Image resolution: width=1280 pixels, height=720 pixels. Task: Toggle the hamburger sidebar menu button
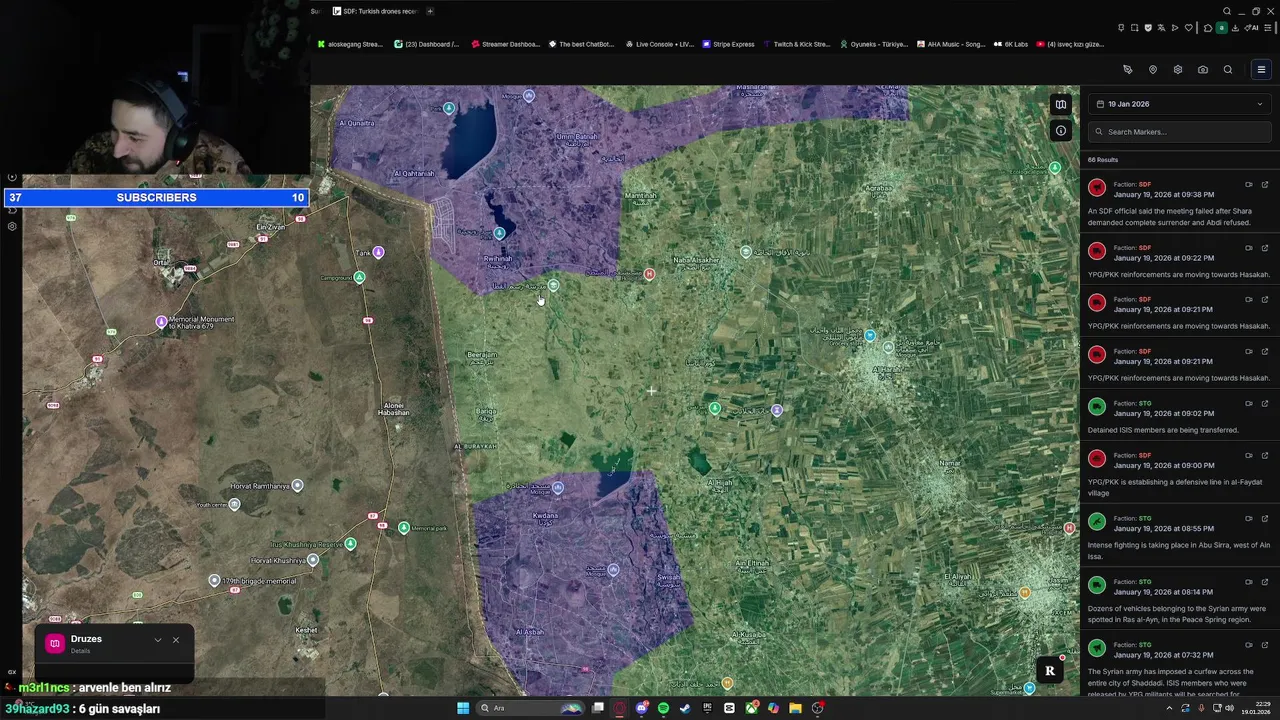[x=1261, y=69]
